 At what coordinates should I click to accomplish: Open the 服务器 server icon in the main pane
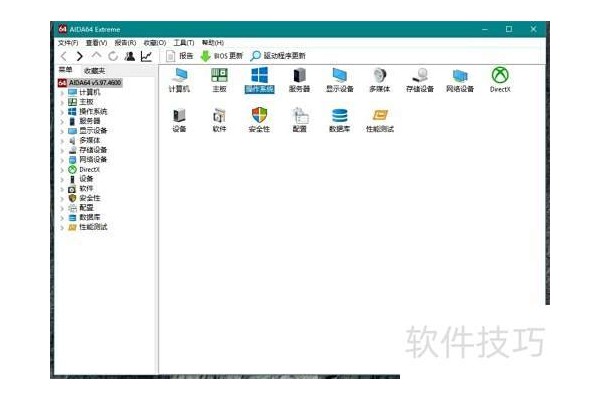(299, 80)
